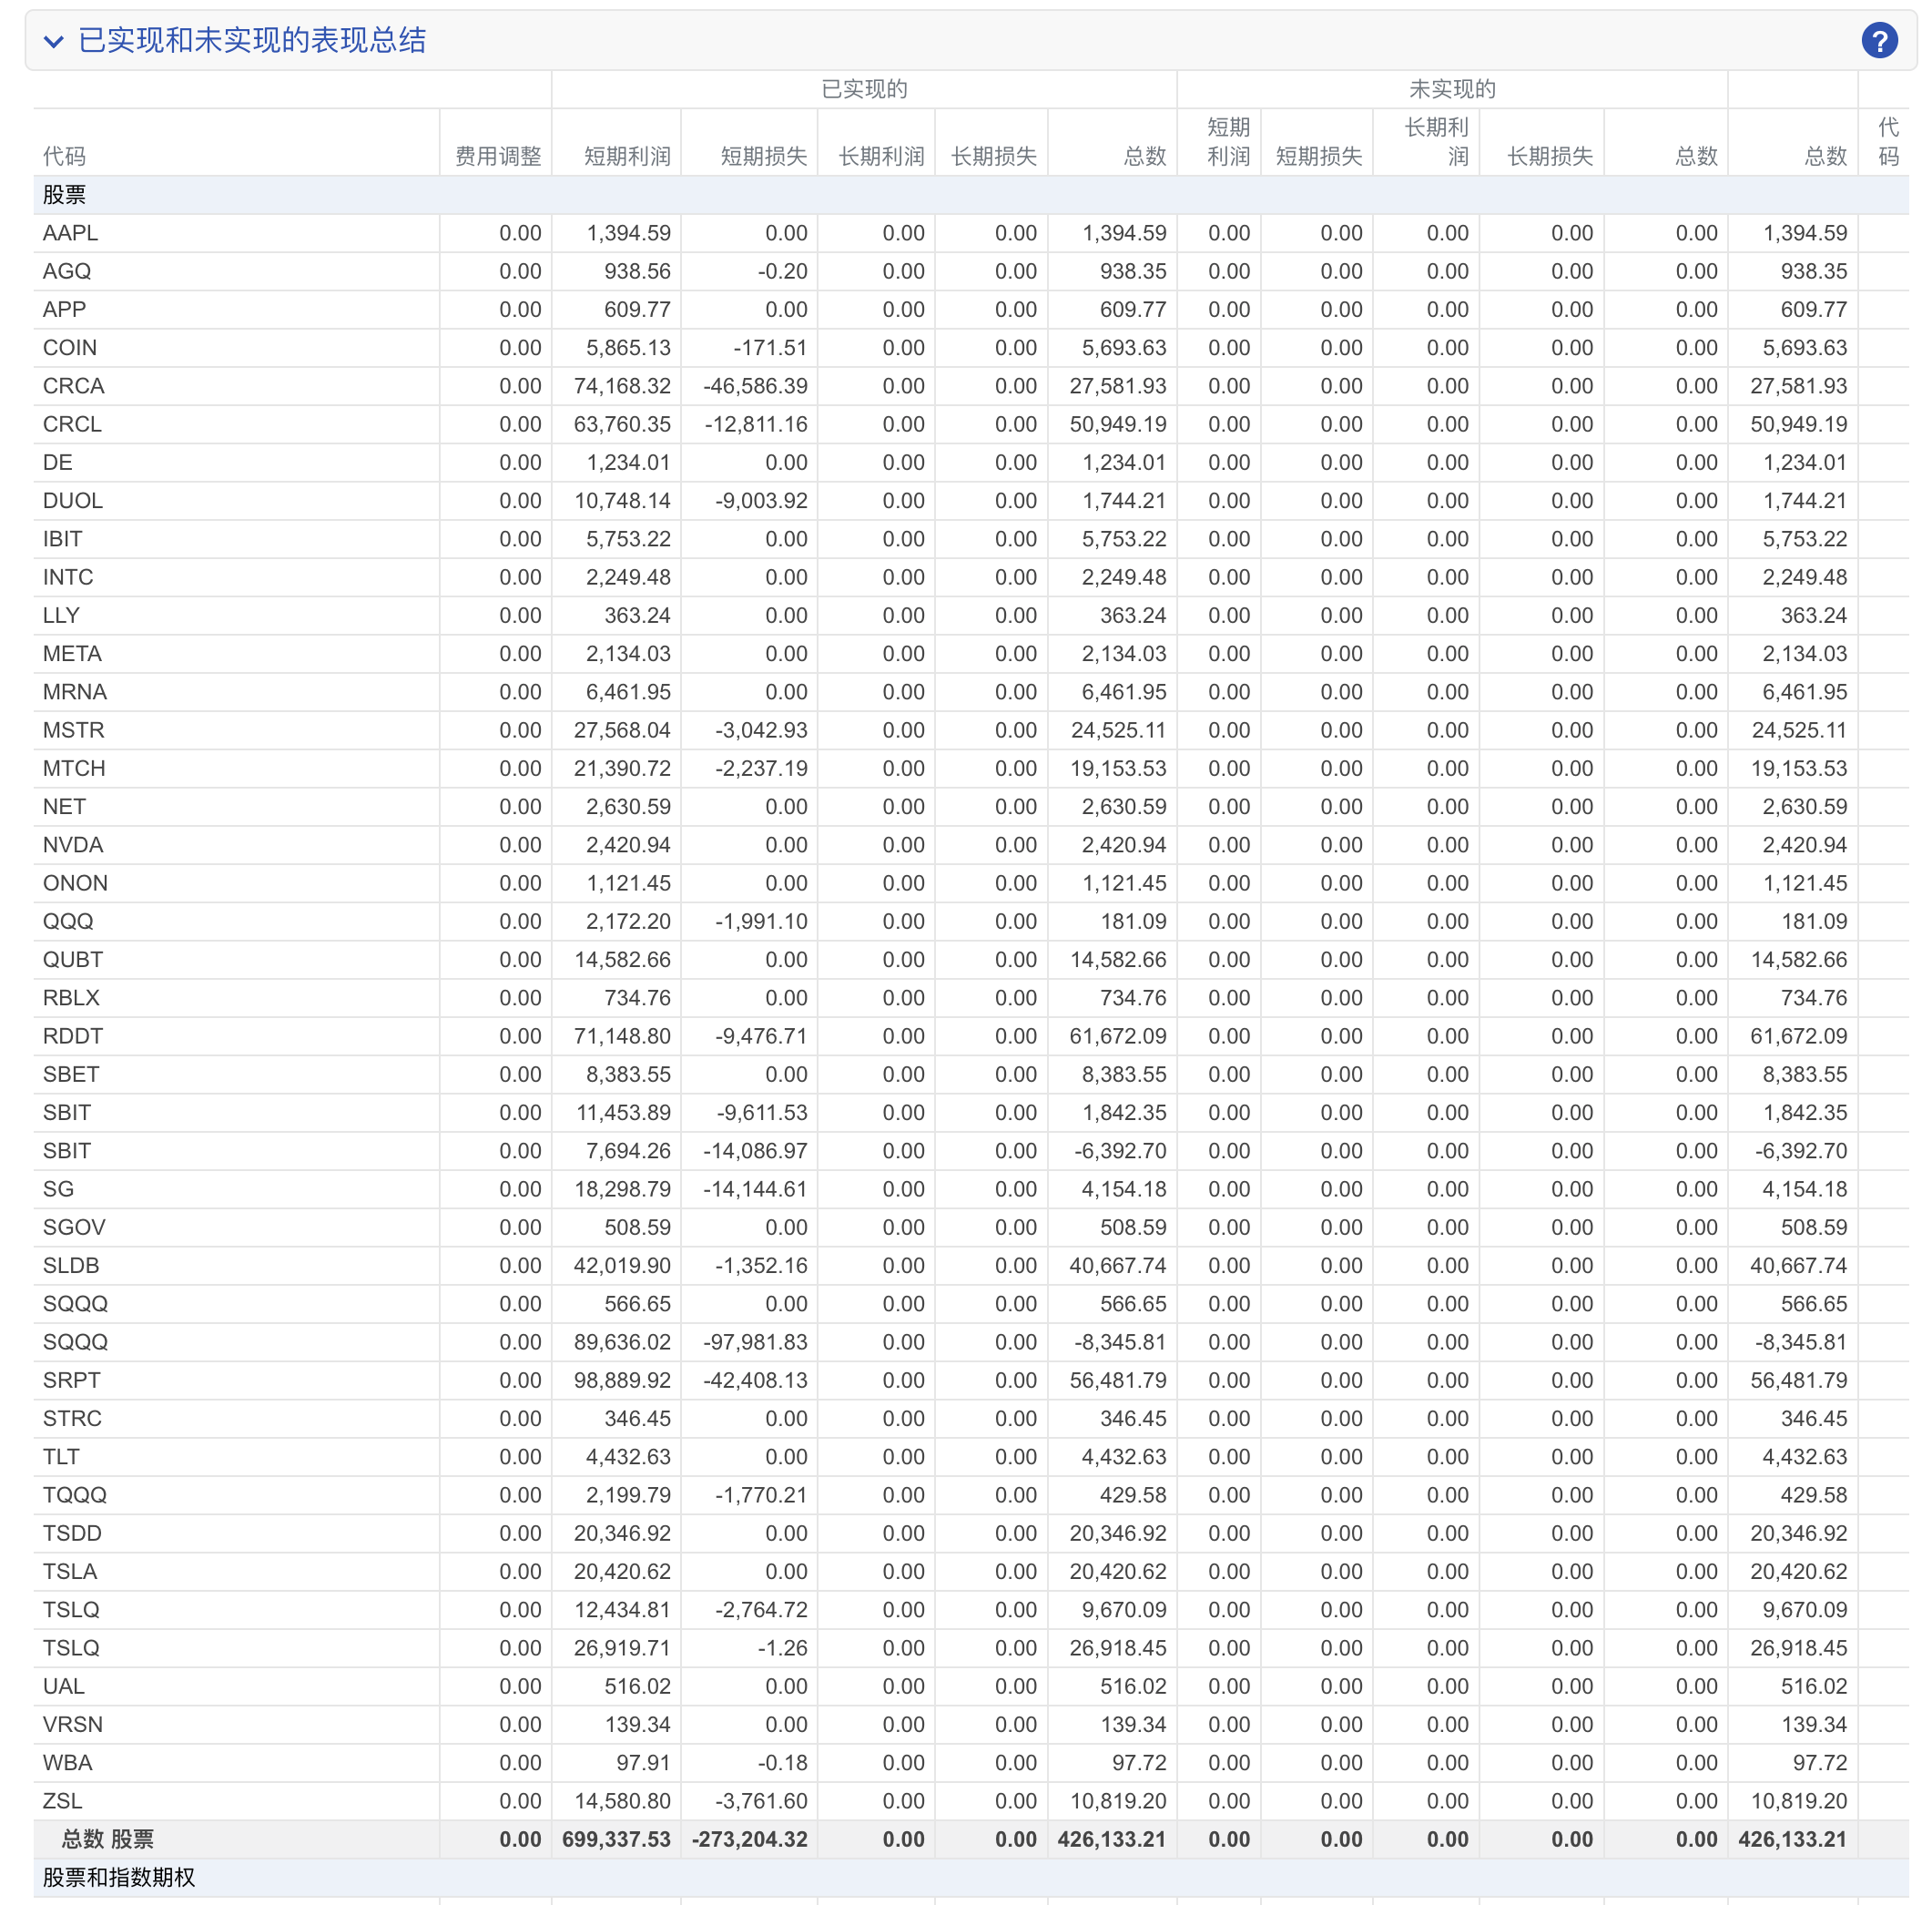The image size is (1932, 1905).
Task: Click the 代码 column header on left
Action: click(64, 156)
